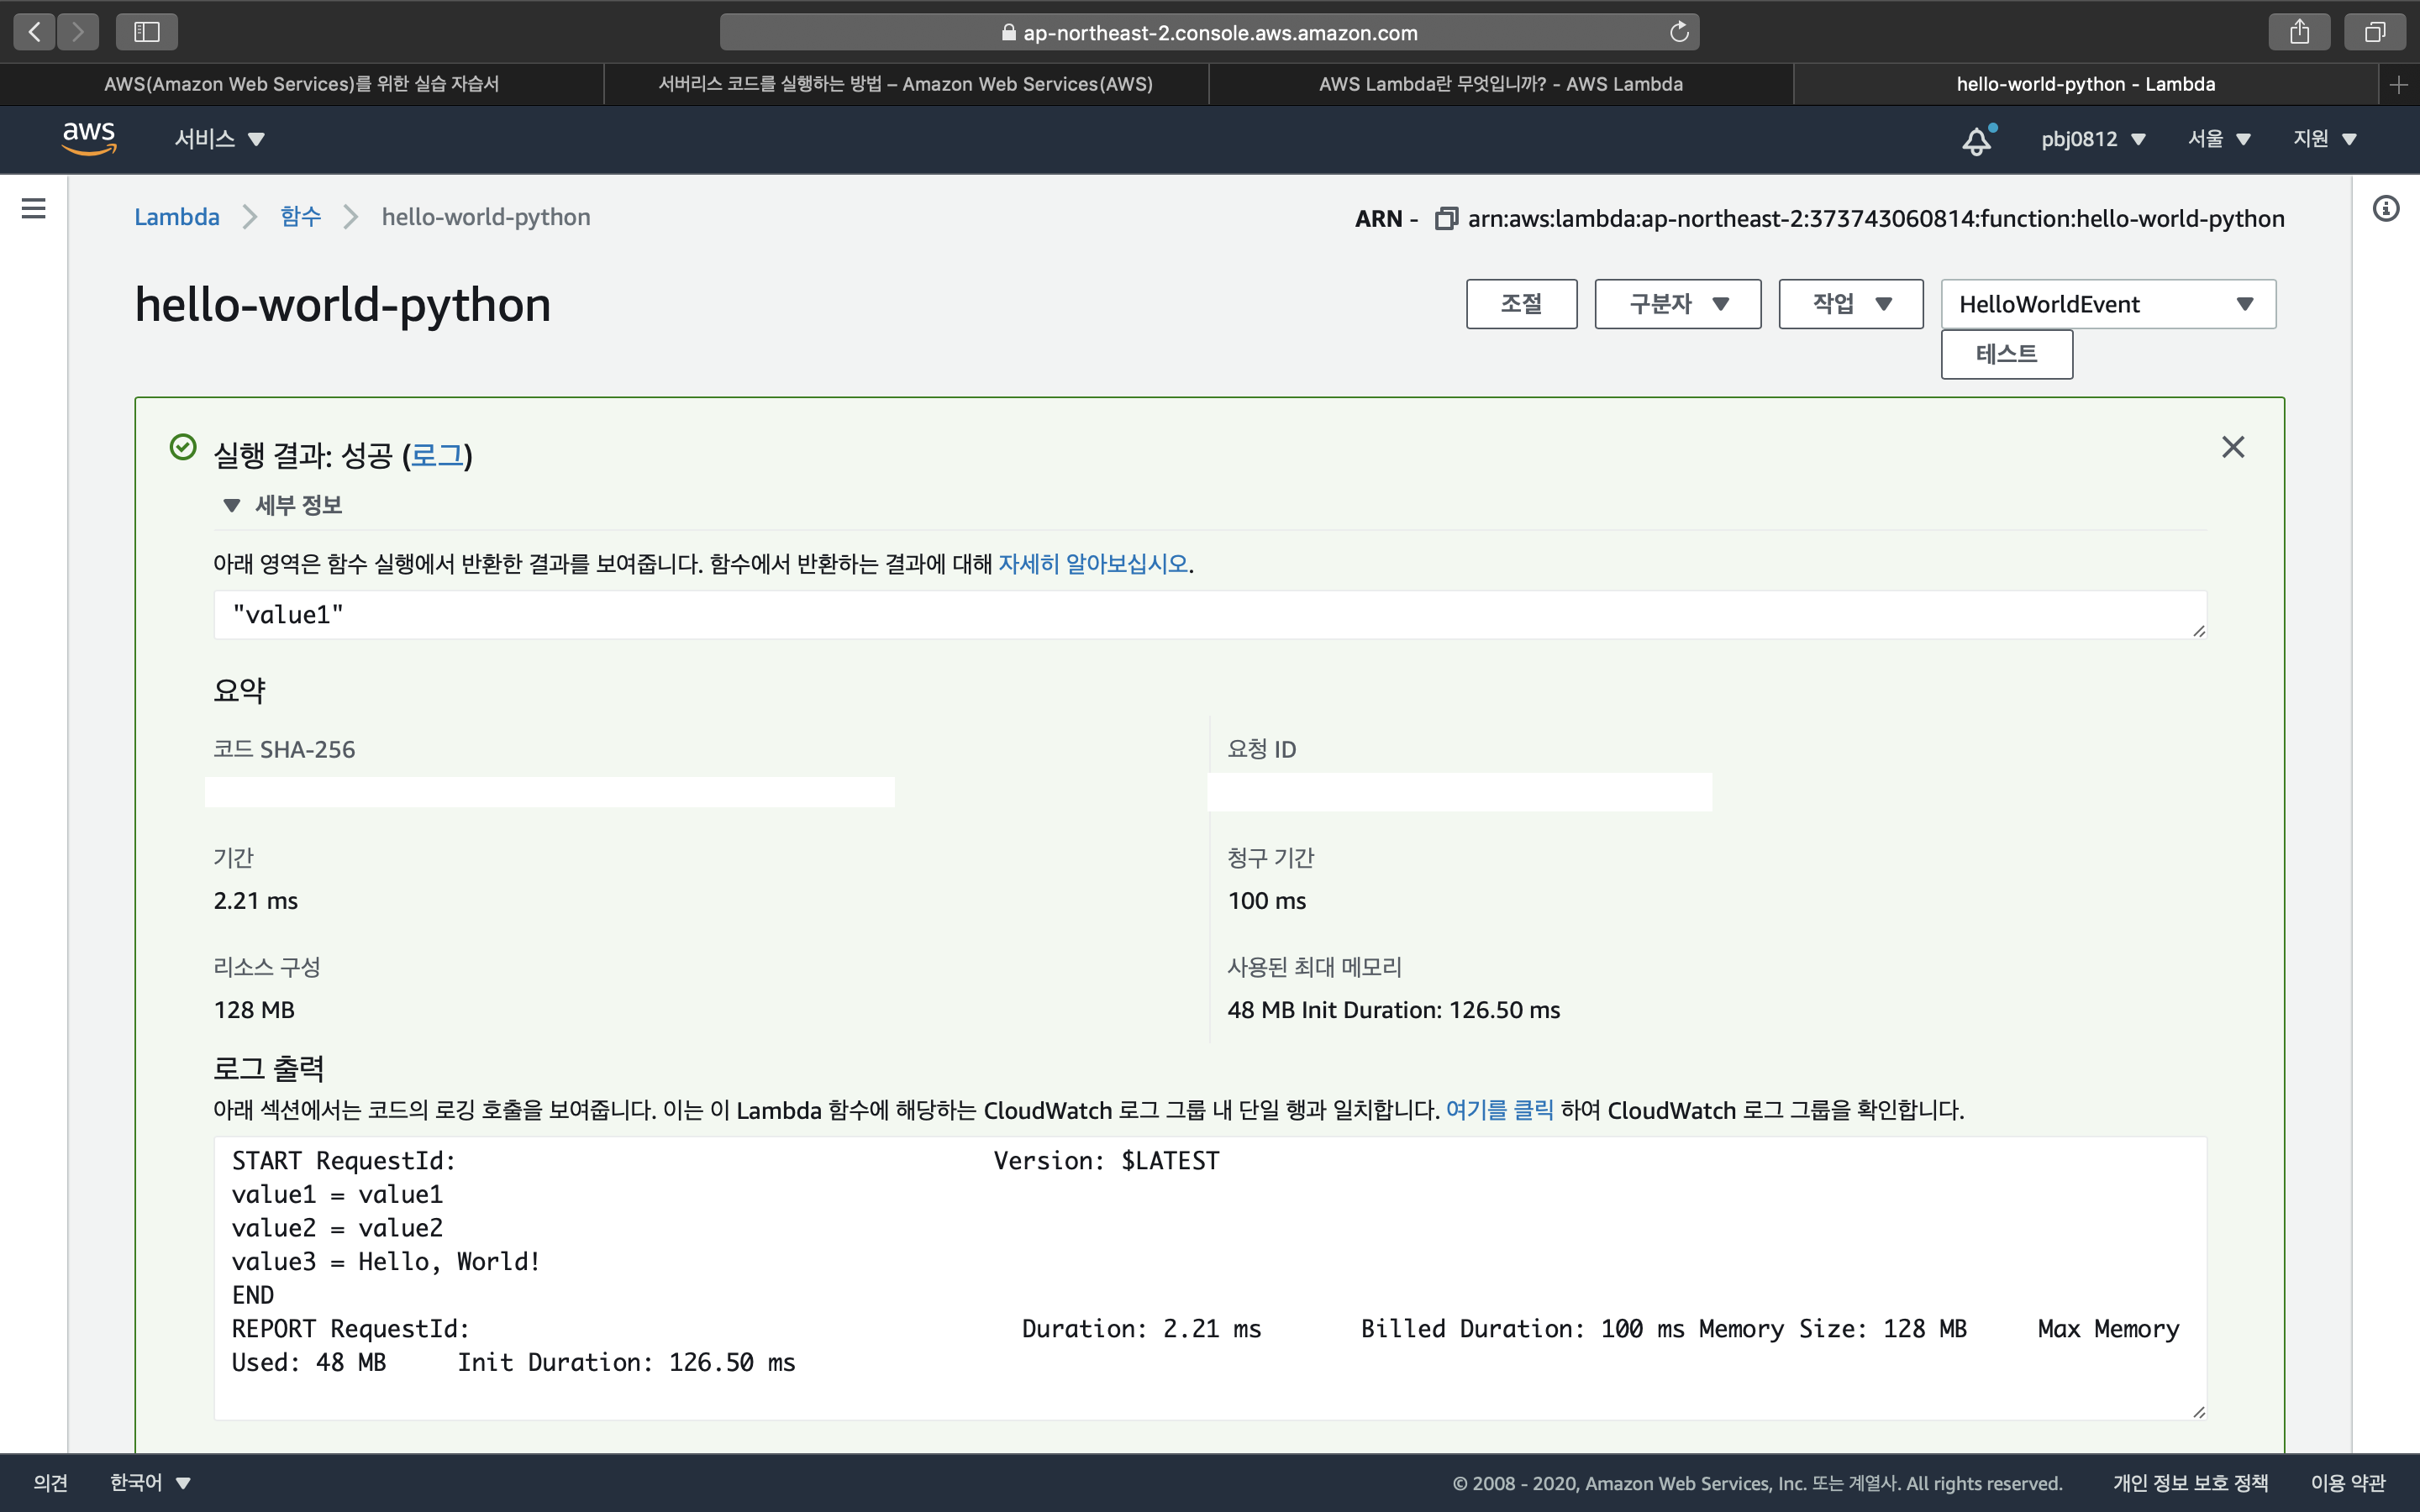Click the returned value1 result text area

[x=1208, y=615]
